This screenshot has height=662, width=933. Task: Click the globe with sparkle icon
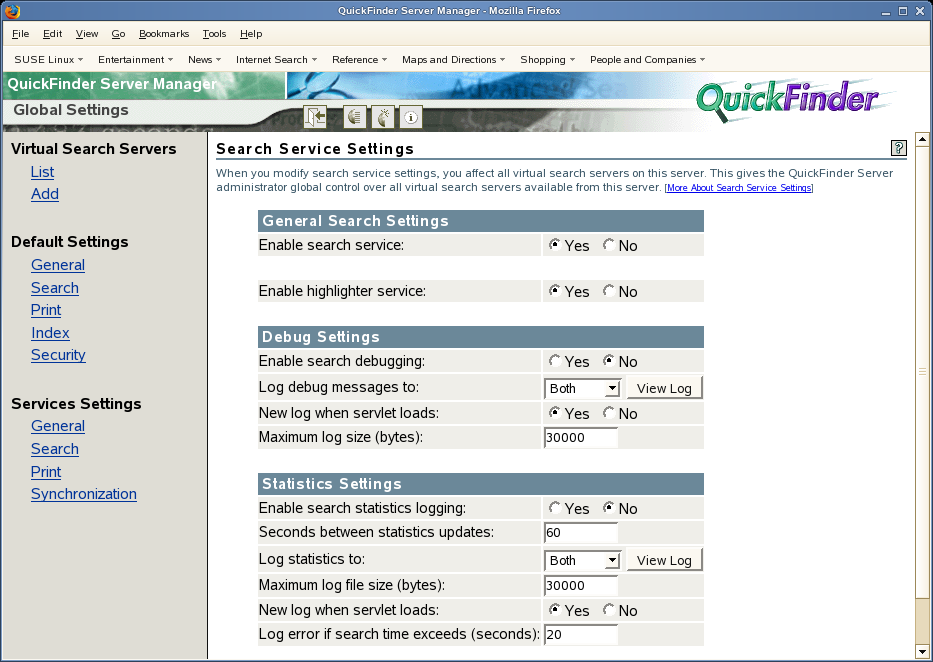(x=383, y=117)
